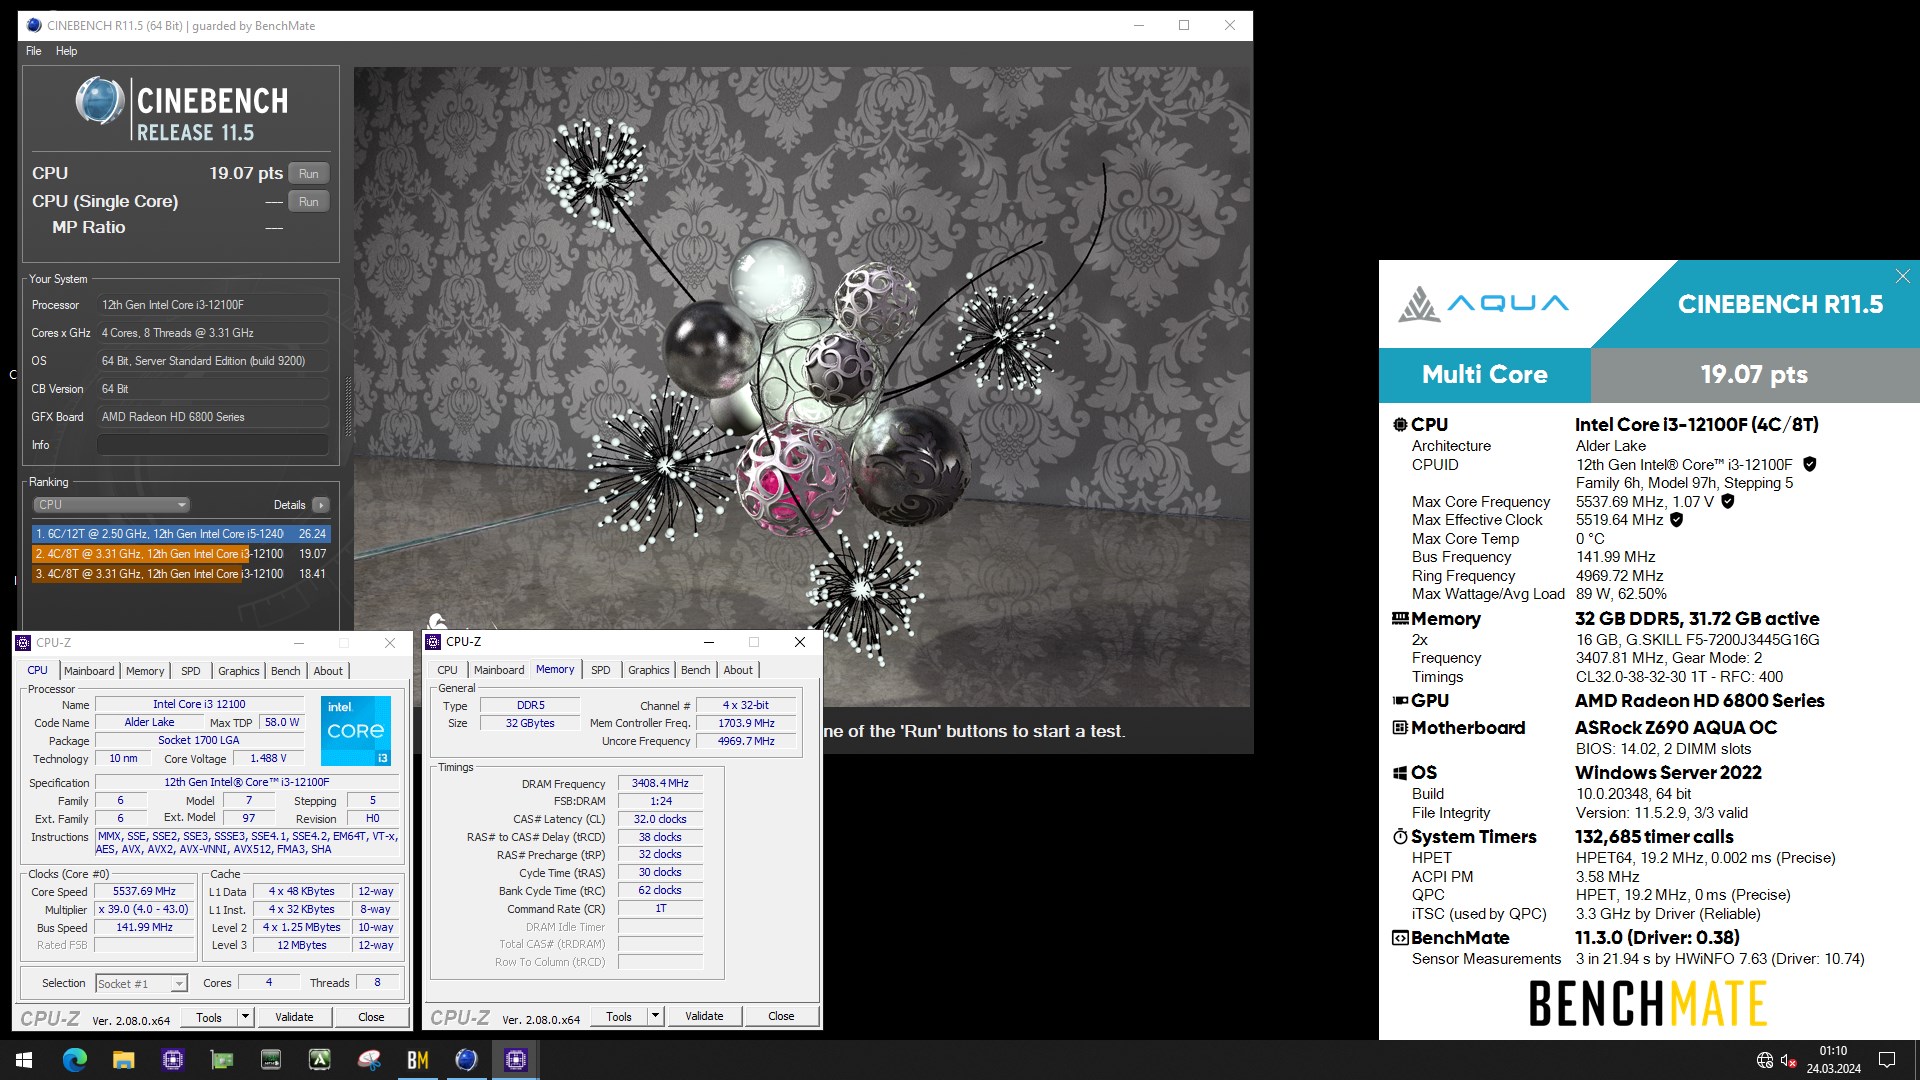
Task: Click the BenchMate code-bracket section icon
Action: click(x=1400, y=938)
